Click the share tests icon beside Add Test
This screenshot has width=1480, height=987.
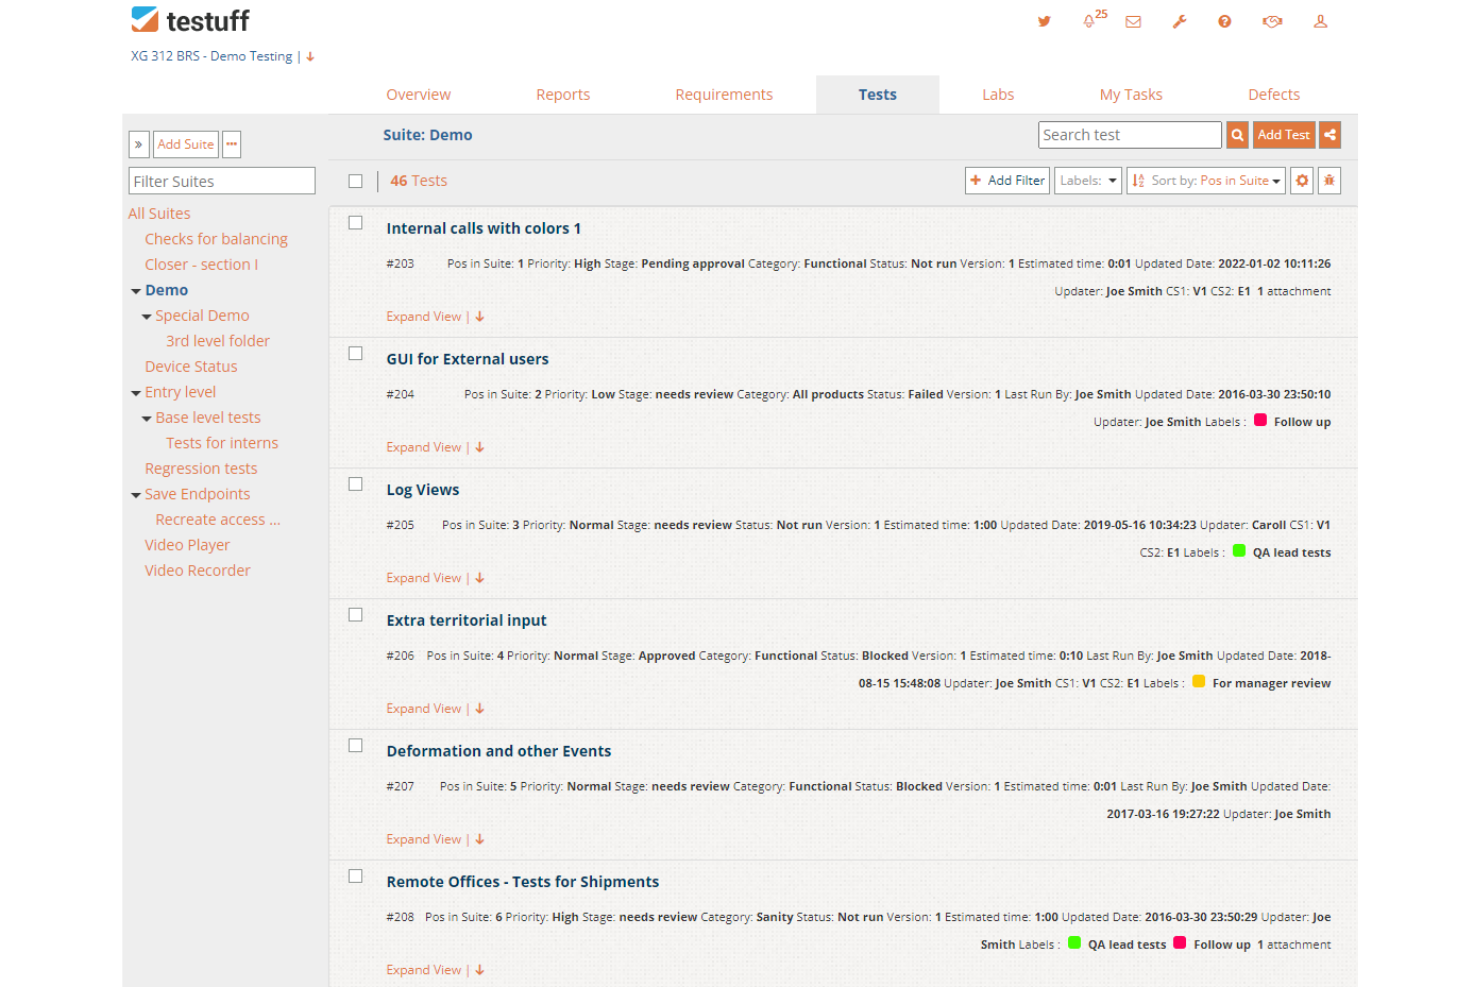point(1330,134)
